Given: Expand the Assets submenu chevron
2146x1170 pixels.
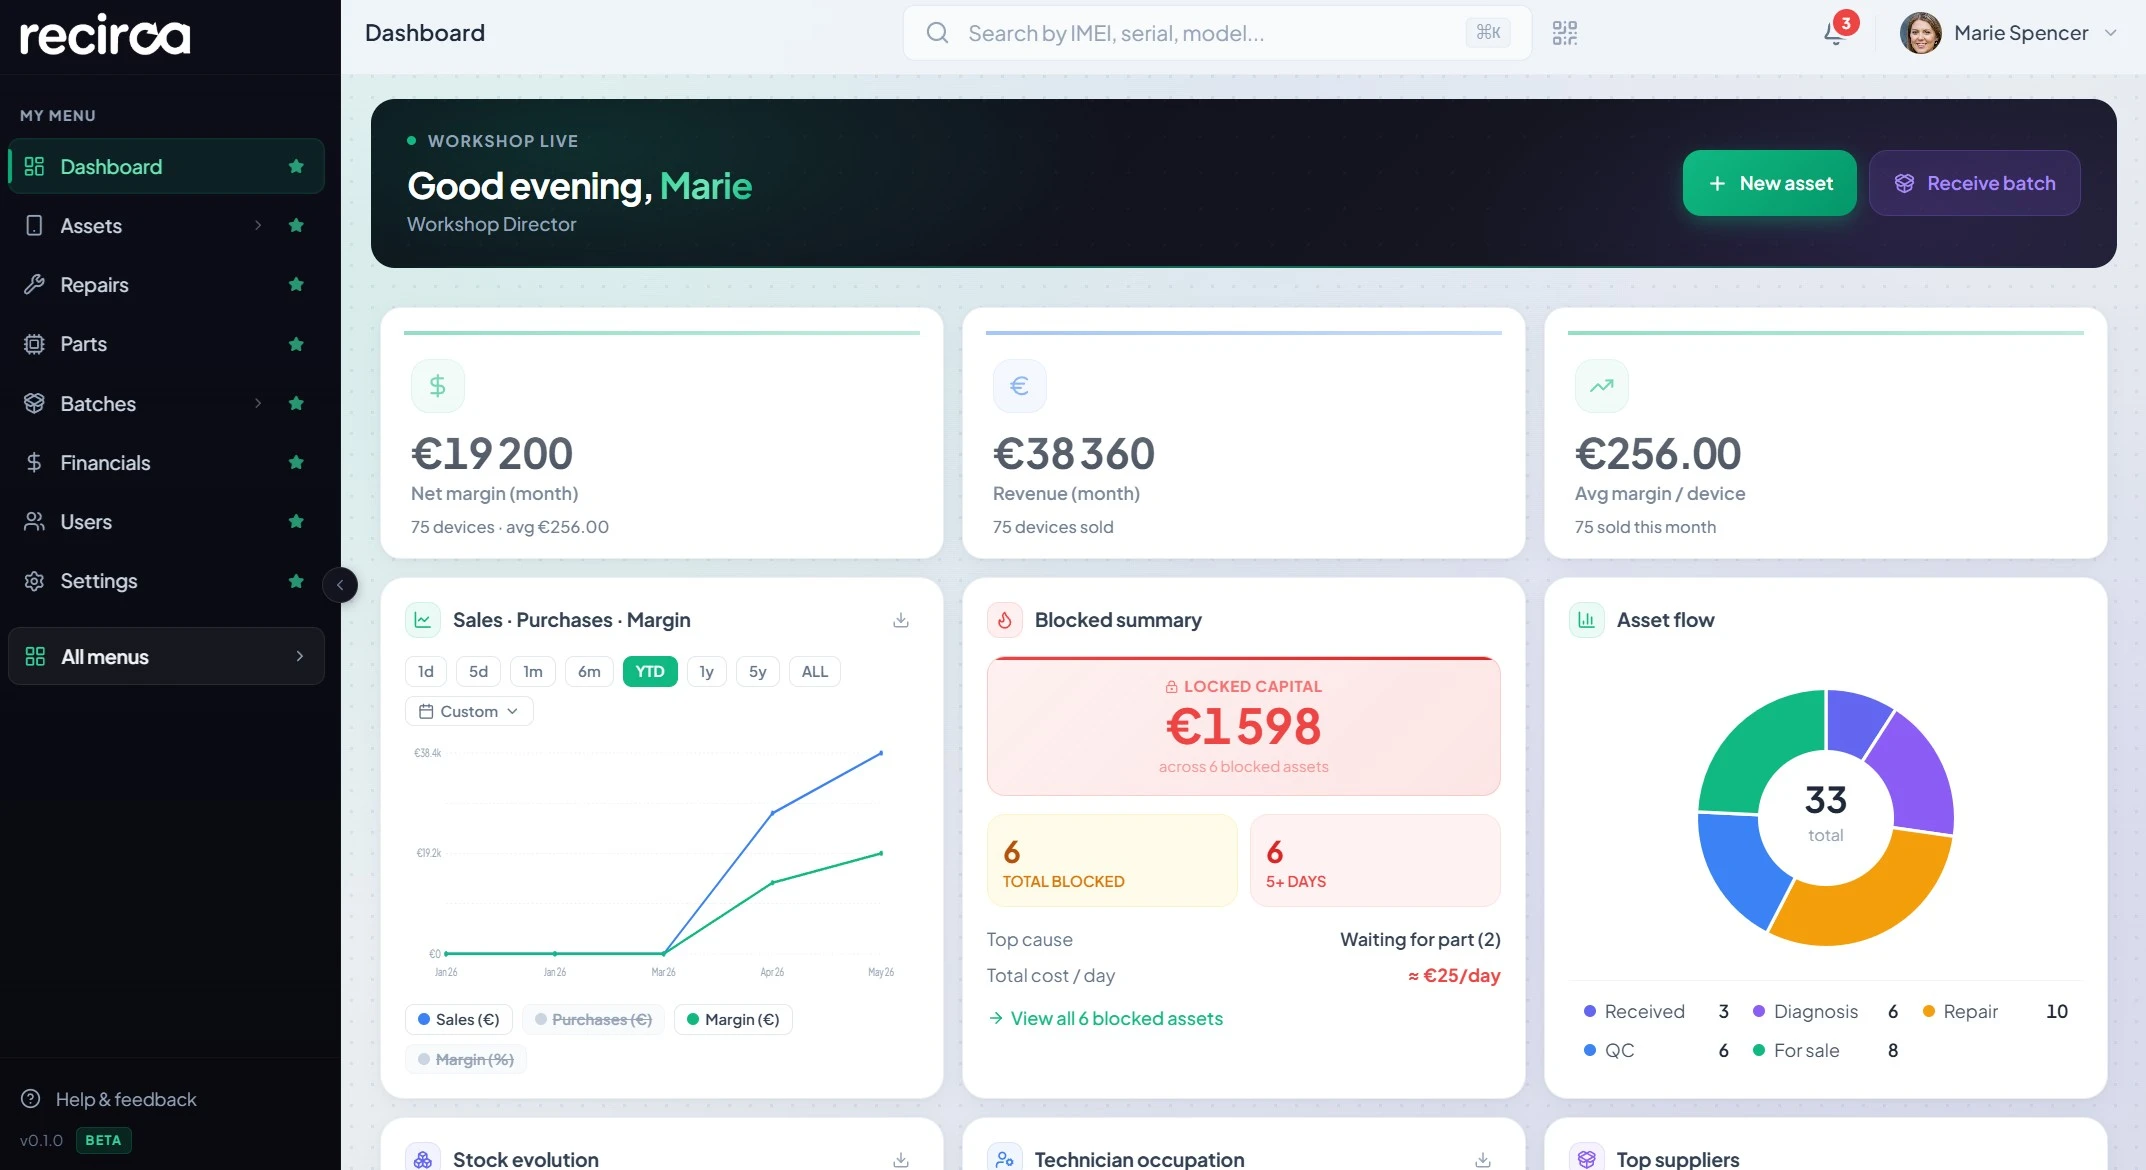Looking at the screenshot, I should (x=258, y=225).
